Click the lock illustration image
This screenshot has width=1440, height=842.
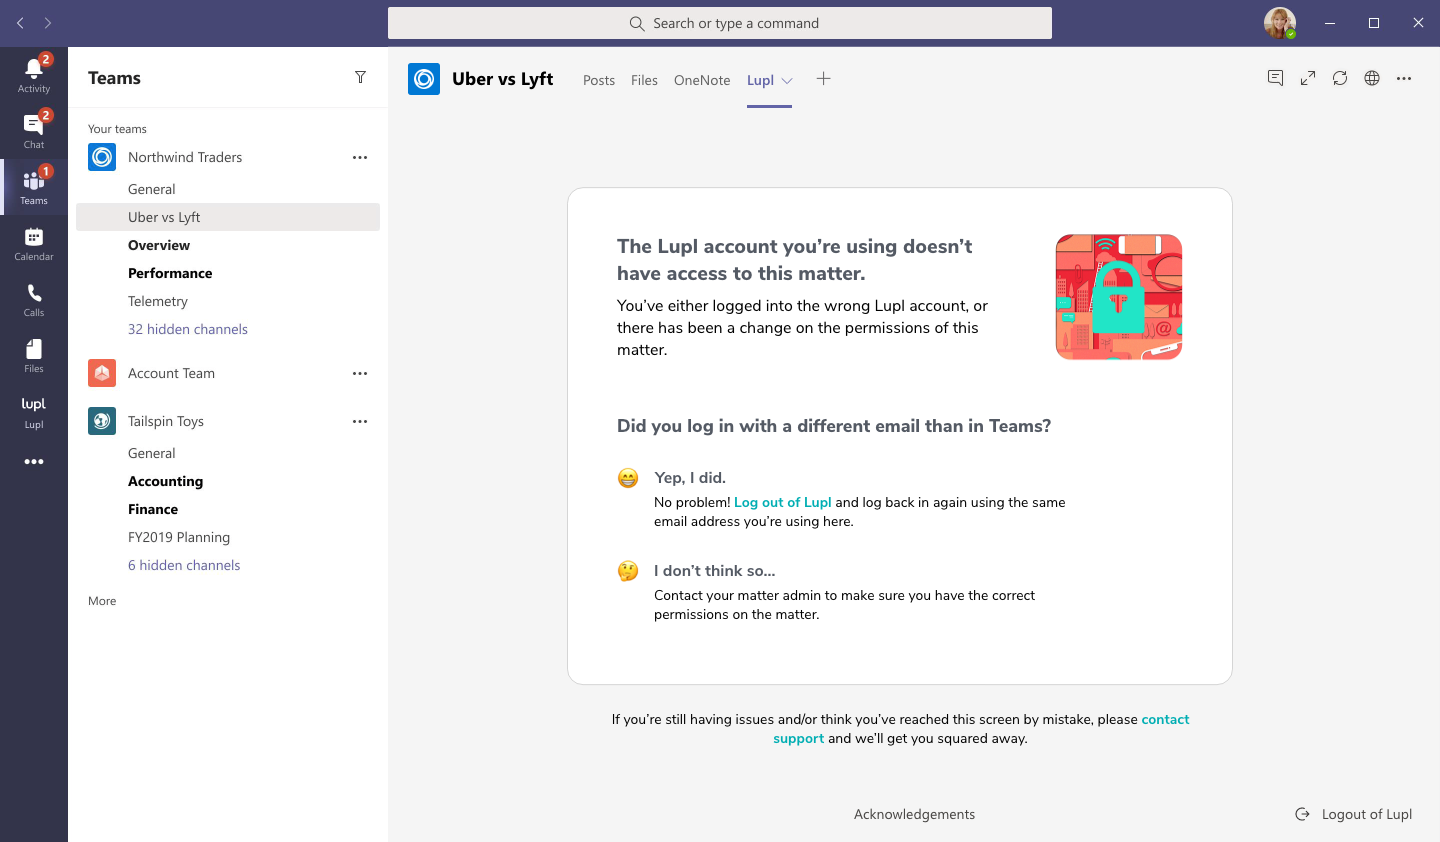pos(1119,297)
